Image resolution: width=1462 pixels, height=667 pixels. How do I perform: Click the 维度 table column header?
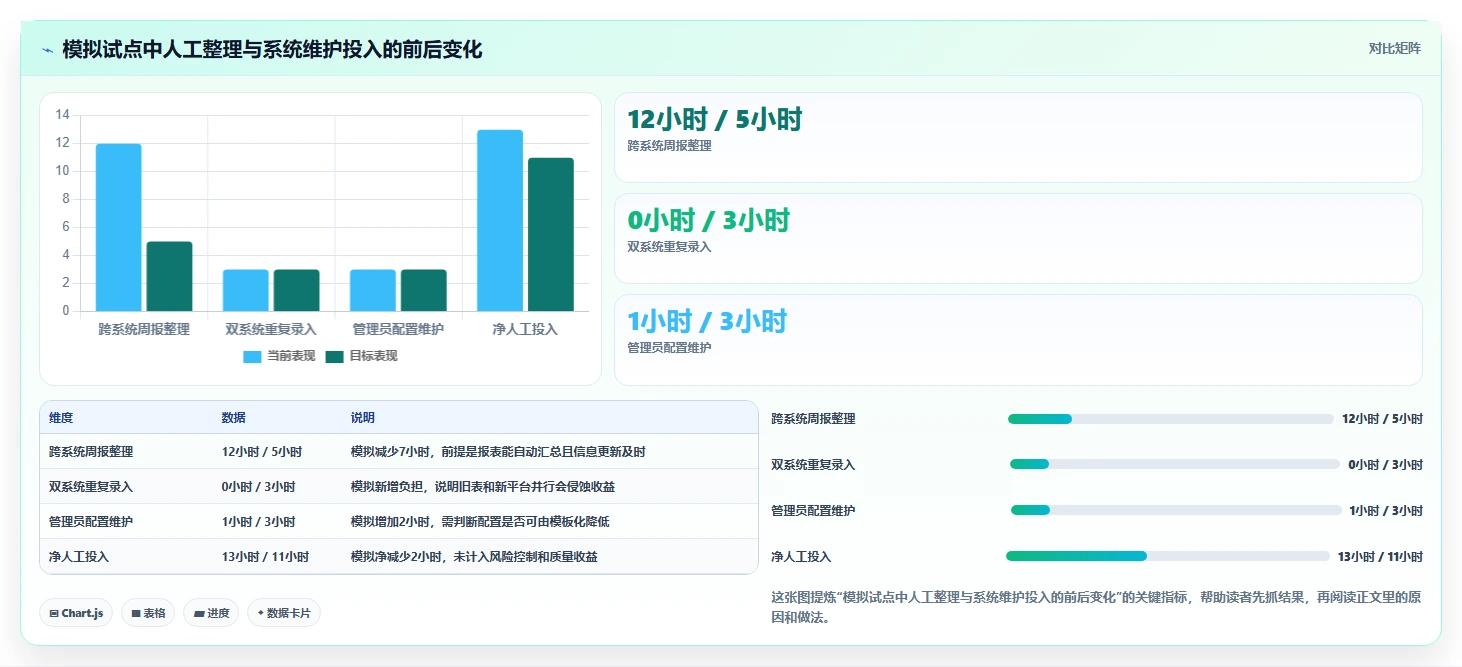pyautogui.click(x=61, y=418)
